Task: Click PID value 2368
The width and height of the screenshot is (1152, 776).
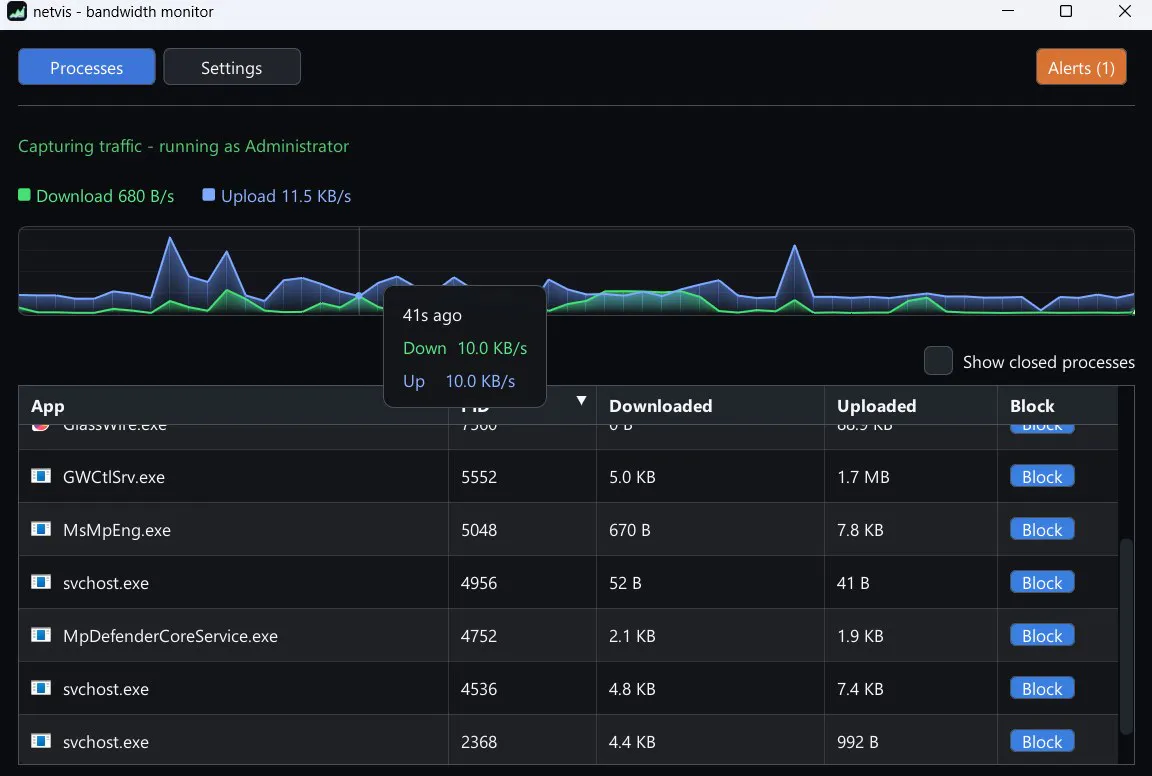Action: pos(479,741)
